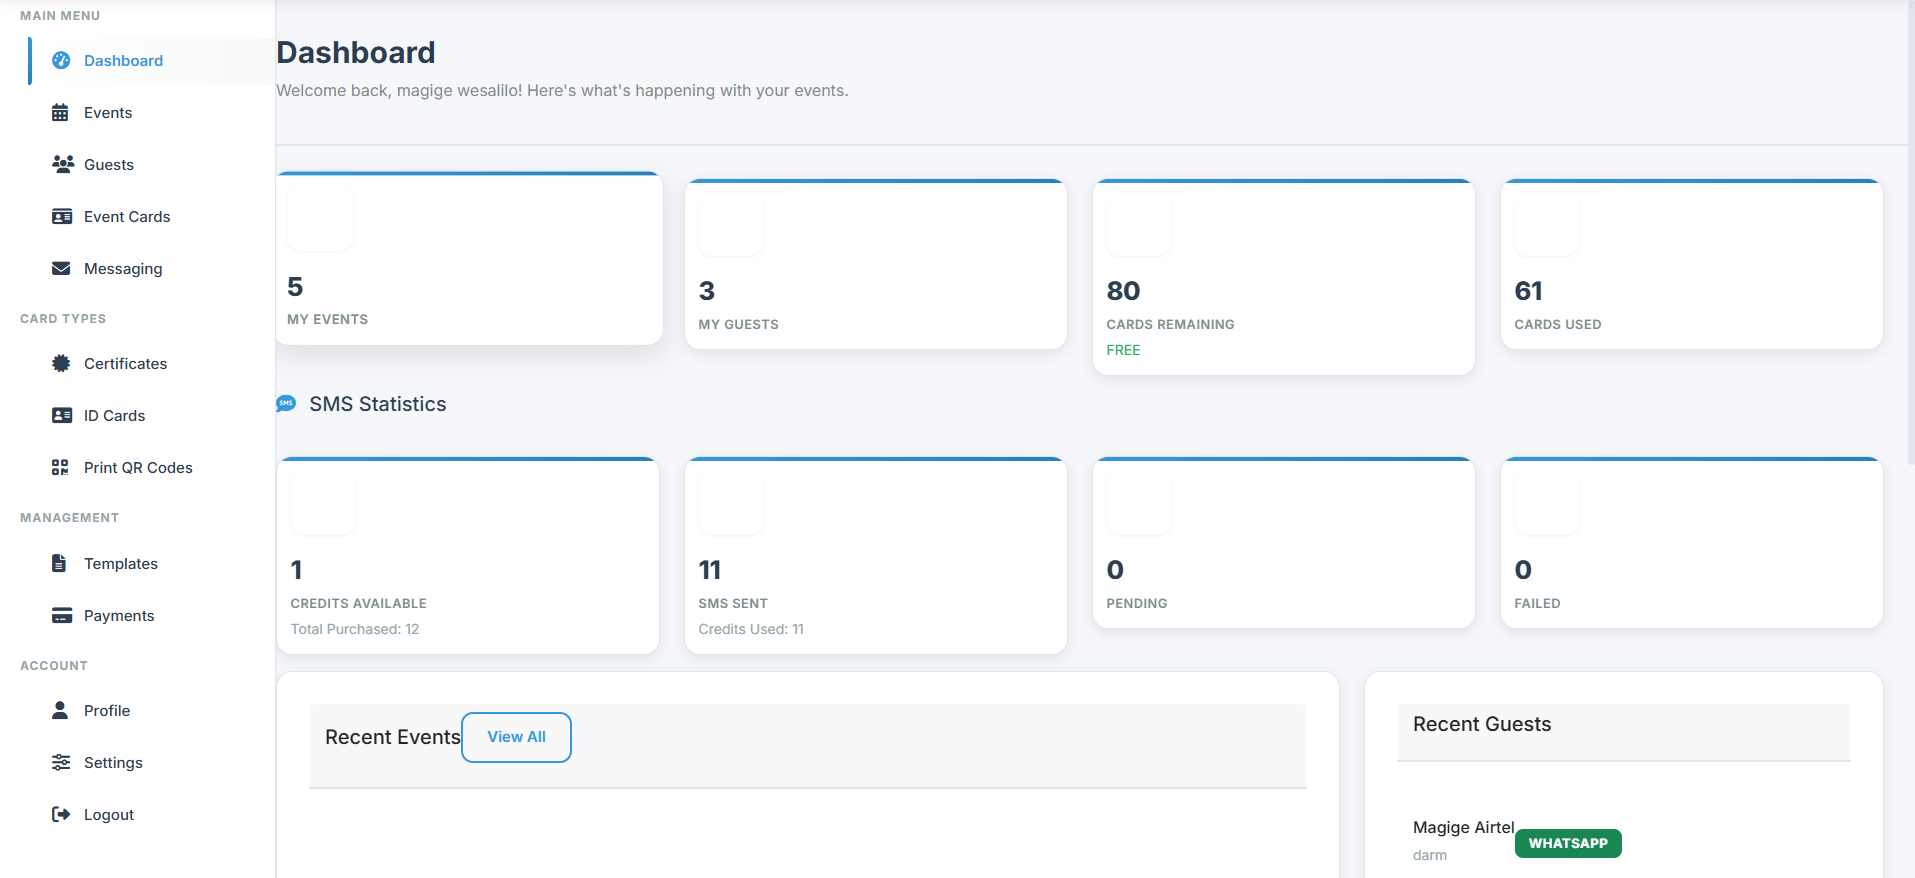Click the FREE label on Cards Remaining
The width and height of the screenshot is (1915, 878).
click(1123, 350)
